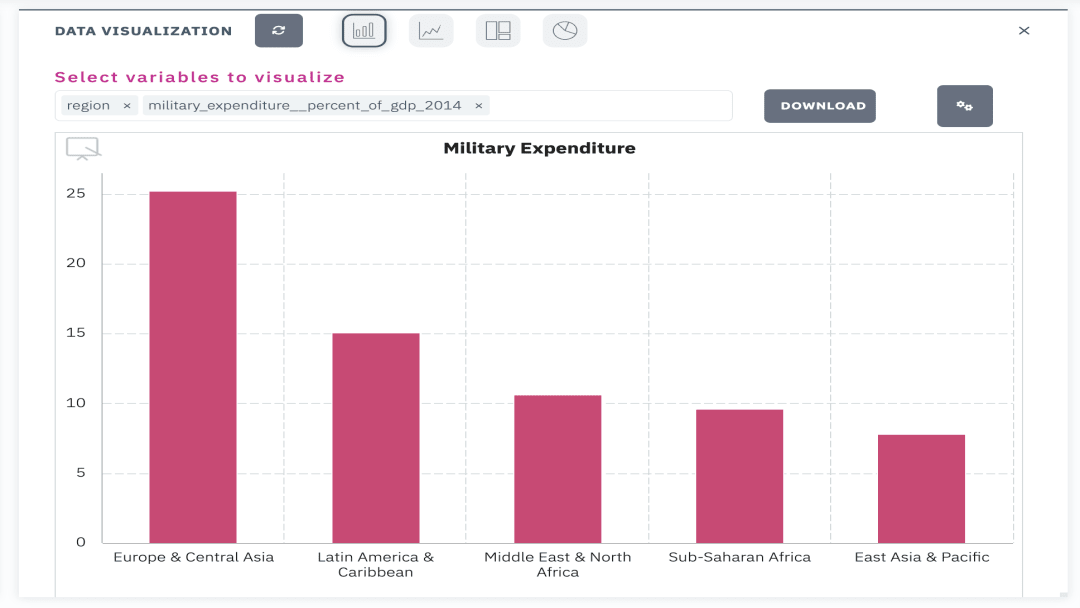Image resolution: width=1080 pixels, height=608 pixels.
Task: Click the Sub-Saharan Africa bar
Action: tap(739, 475)
